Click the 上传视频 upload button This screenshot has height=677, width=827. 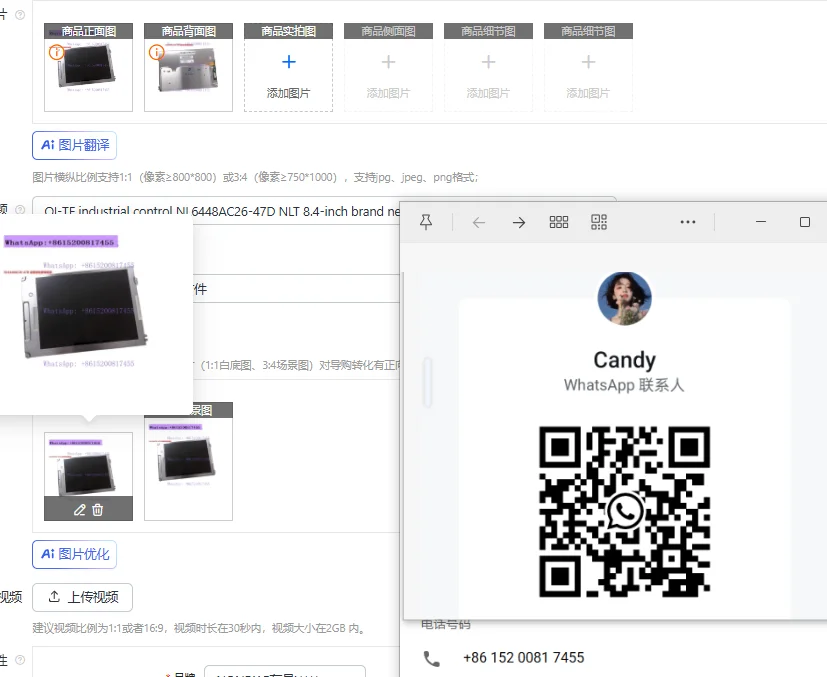click(x=82, y=597)
